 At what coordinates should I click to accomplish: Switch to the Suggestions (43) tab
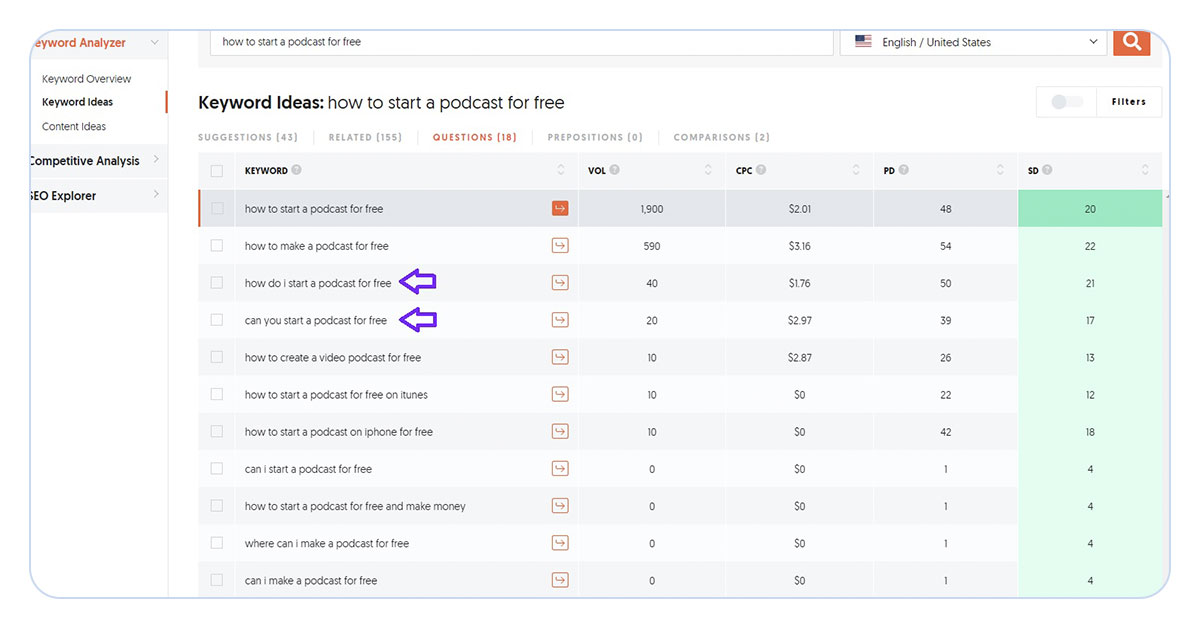click(x=248, y=137)
